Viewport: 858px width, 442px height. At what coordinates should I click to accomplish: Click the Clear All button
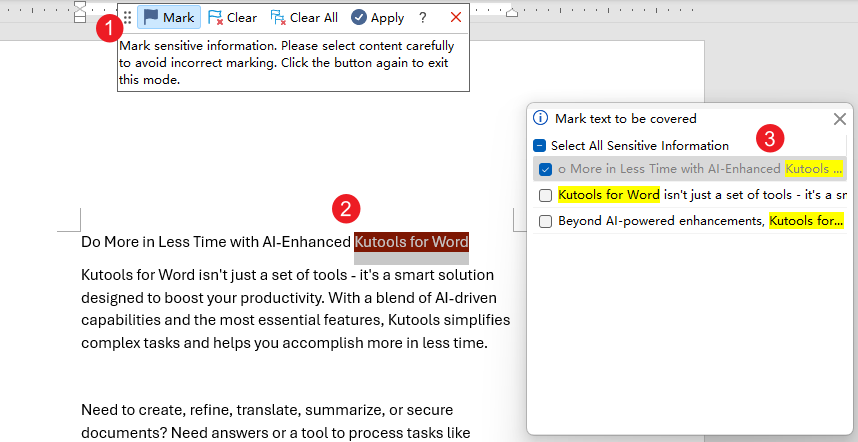(304, 18)
